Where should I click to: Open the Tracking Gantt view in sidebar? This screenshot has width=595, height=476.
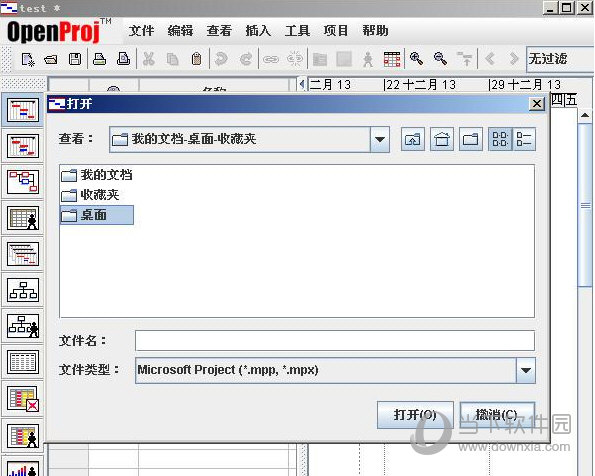click(x=23, y=146)
